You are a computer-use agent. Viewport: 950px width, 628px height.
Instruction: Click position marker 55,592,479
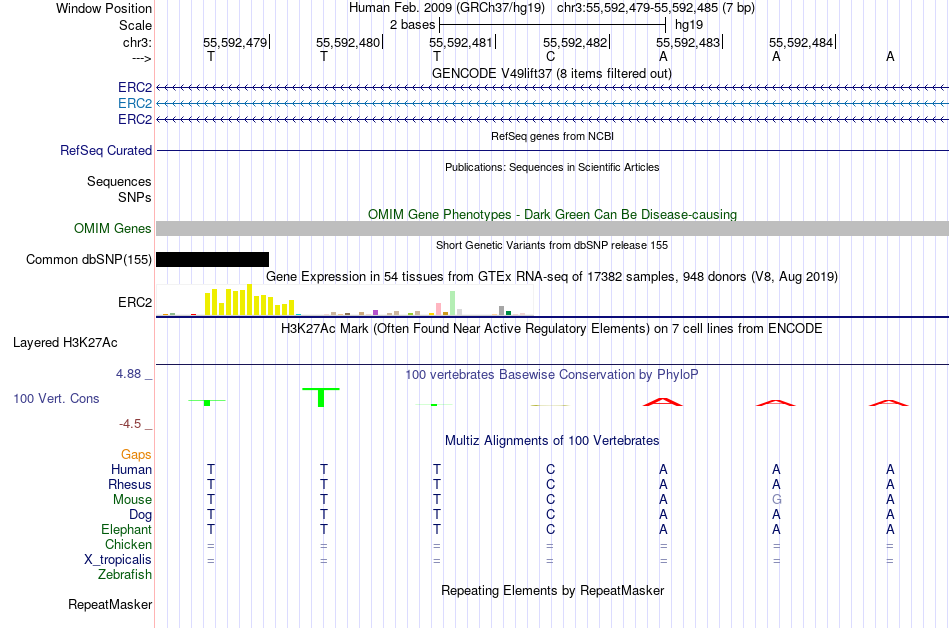(235, 42)
